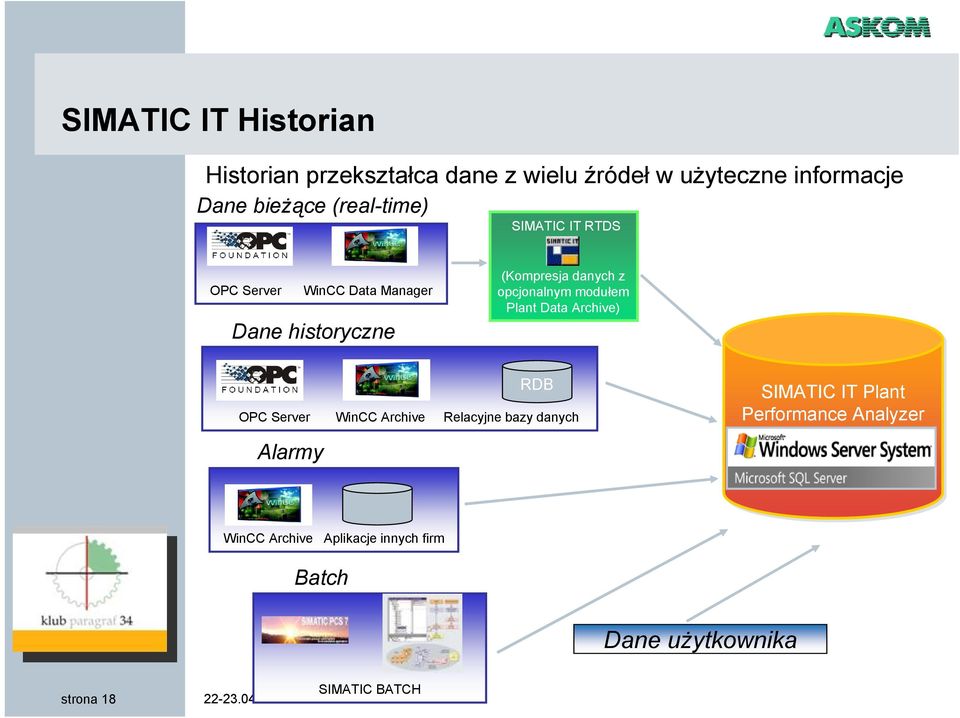Click 'Aplikacje innych firm' label

pos(384,538)
